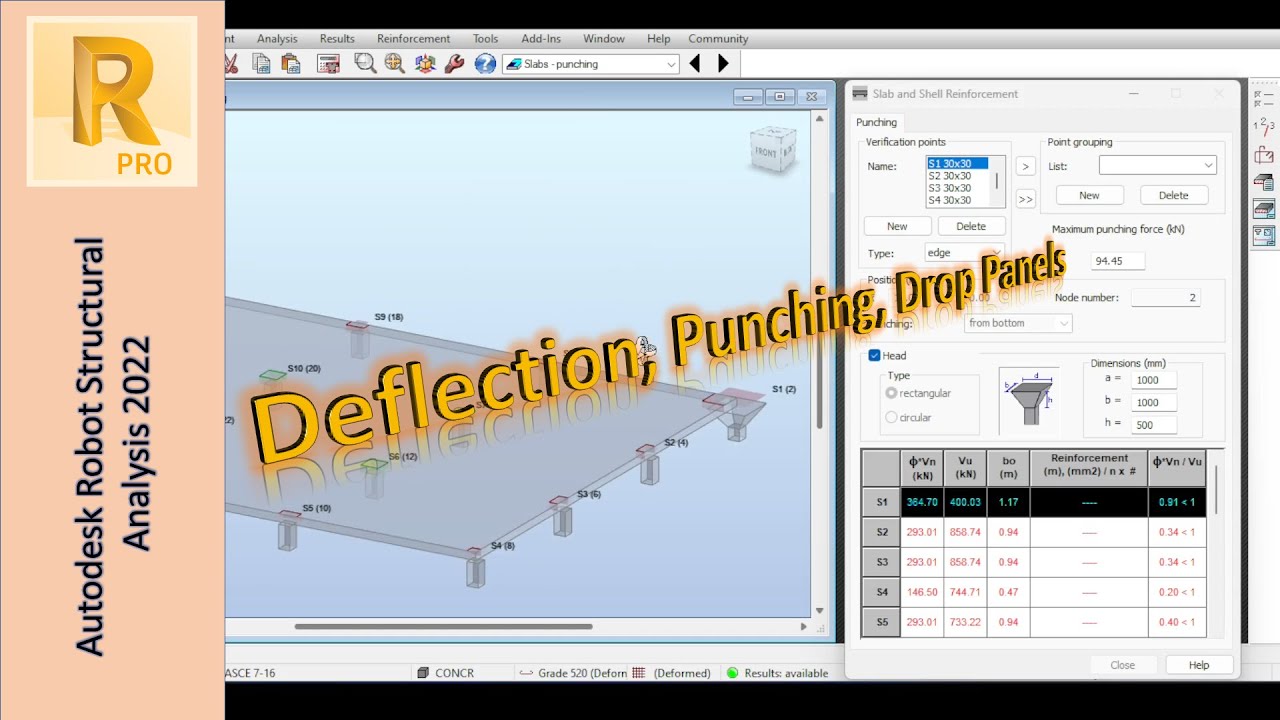Click the dimension h input field
Viewport: 1280px width, 720px height.
1154,425
